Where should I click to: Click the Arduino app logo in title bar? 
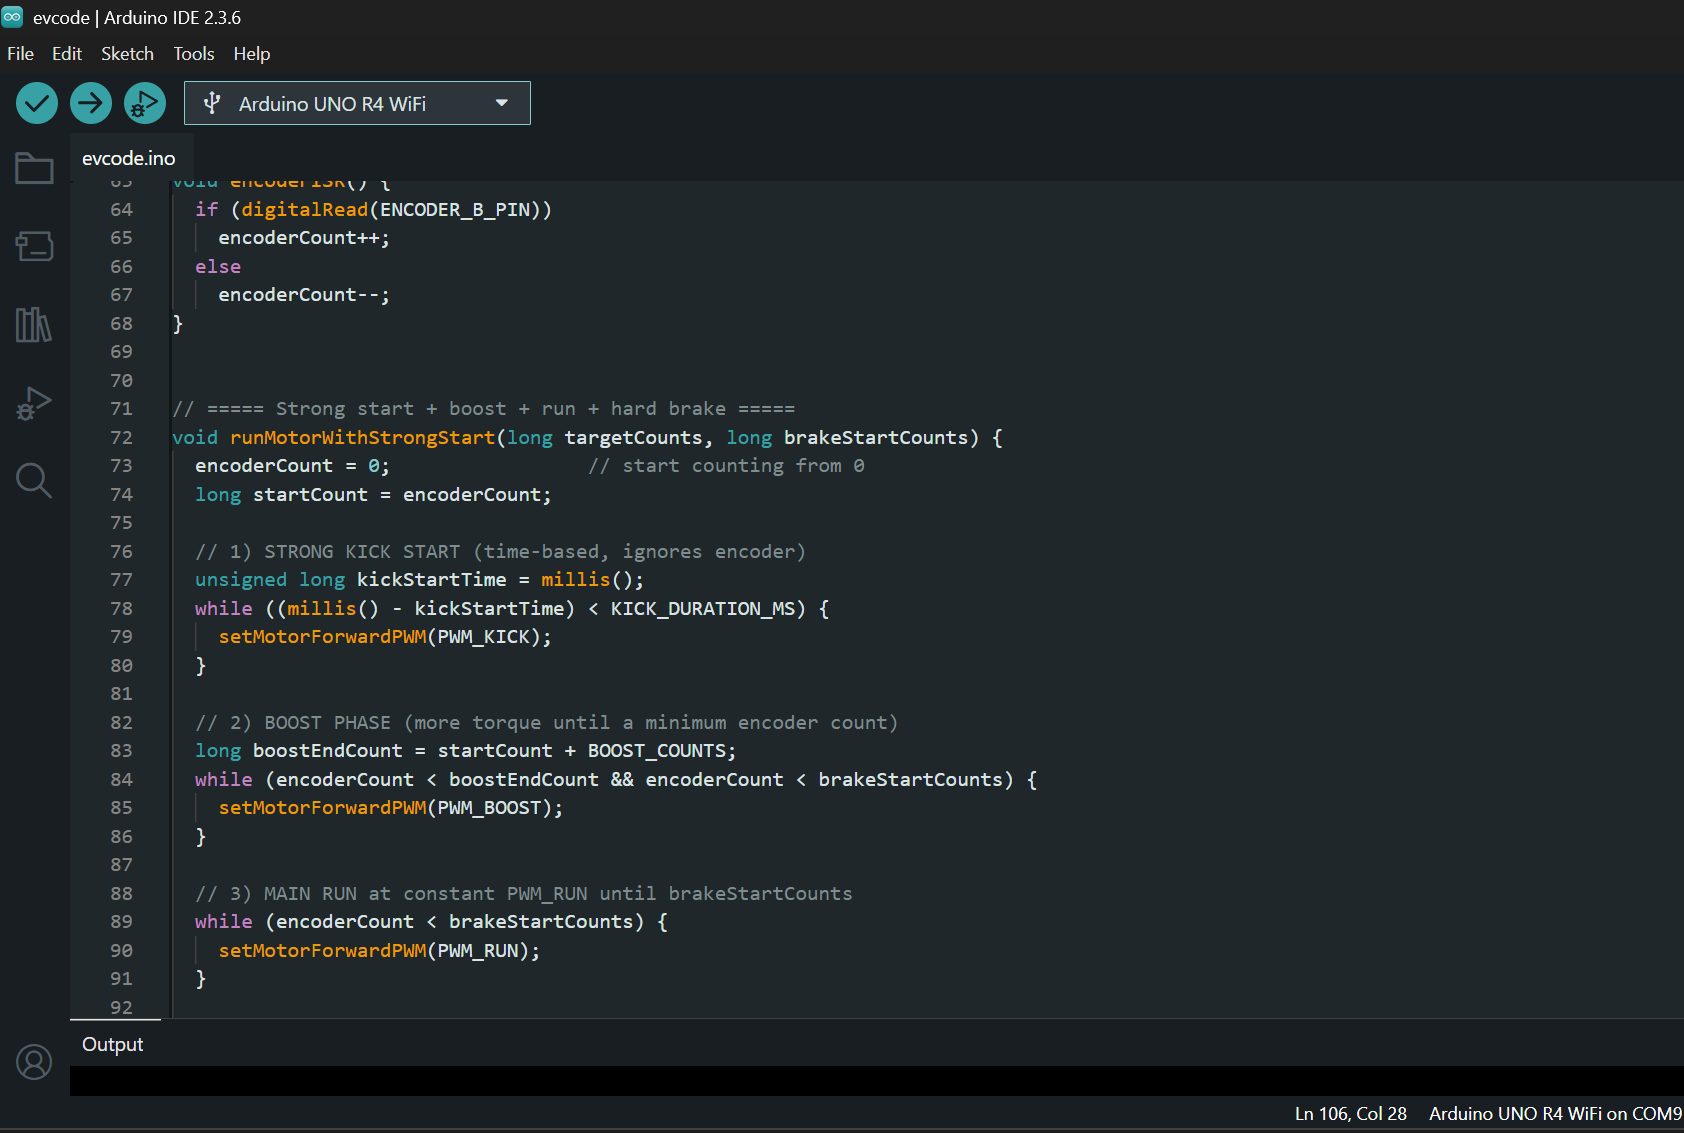point(12,17)
